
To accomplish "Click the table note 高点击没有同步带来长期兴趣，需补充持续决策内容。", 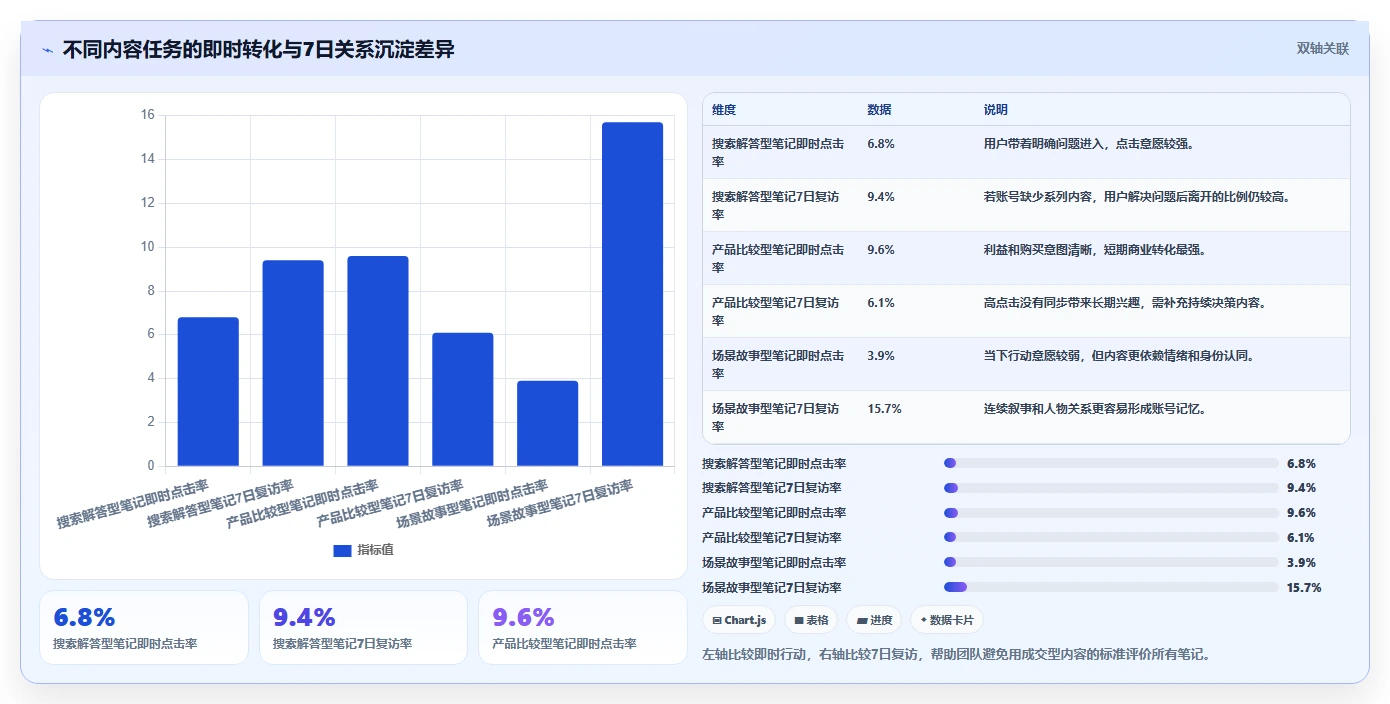I will pyautogui.click(x=1126, y=303).
